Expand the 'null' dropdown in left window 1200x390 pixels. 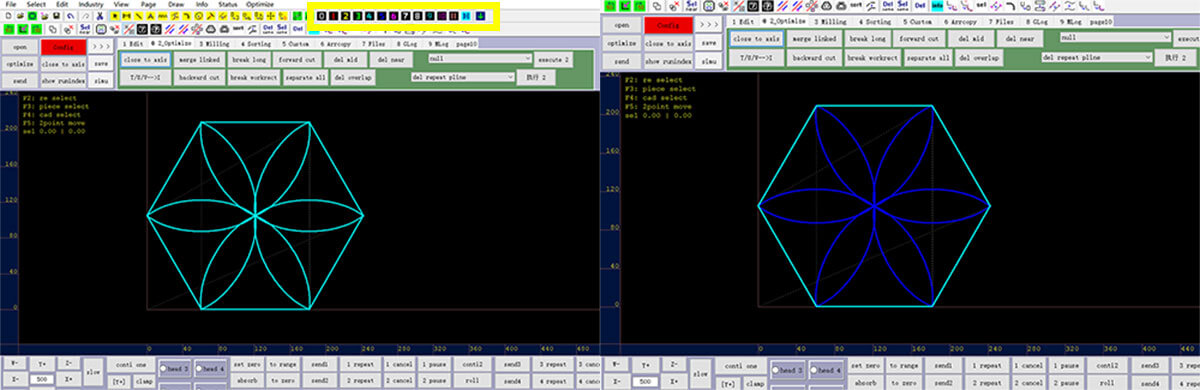click(x=480, y=59)
